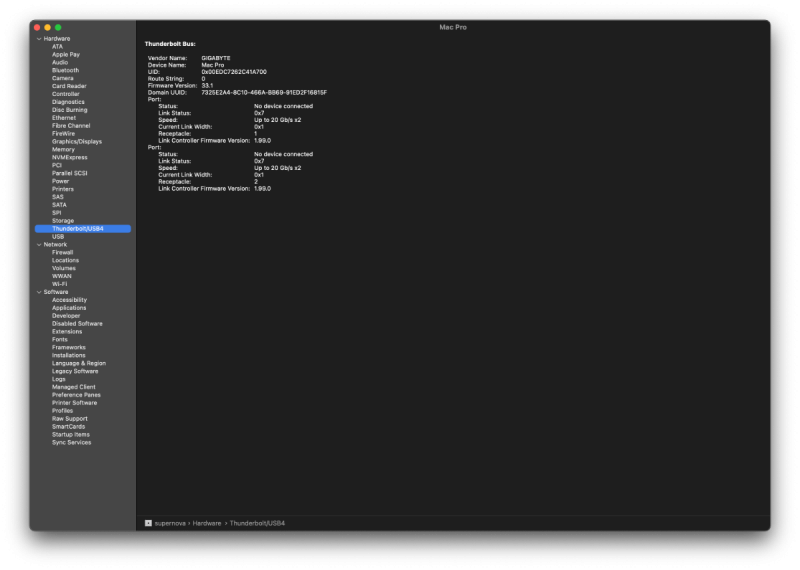Viewport: 800px width, 570px height.
Task: Select Fibre Channel in the sidebar
Action: click(71, 126)
